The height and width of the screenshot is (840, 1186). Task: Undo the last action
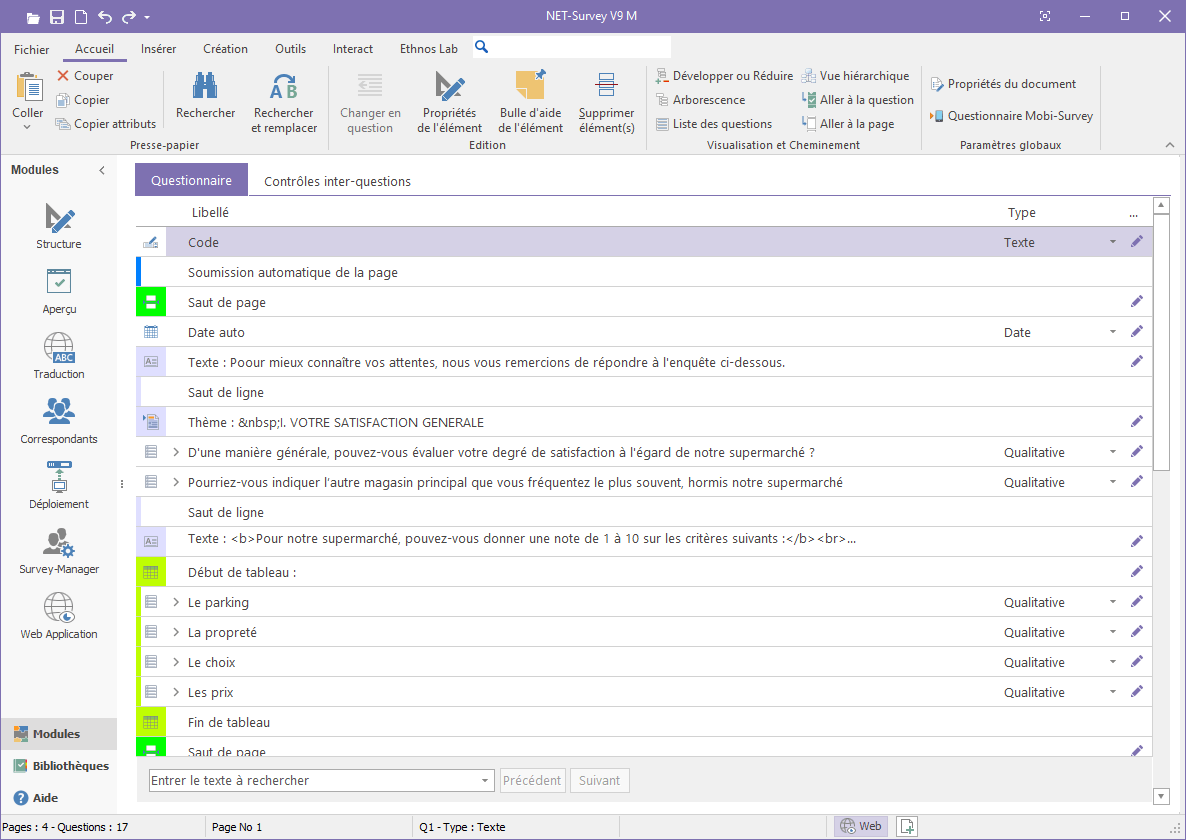[105, 17]
